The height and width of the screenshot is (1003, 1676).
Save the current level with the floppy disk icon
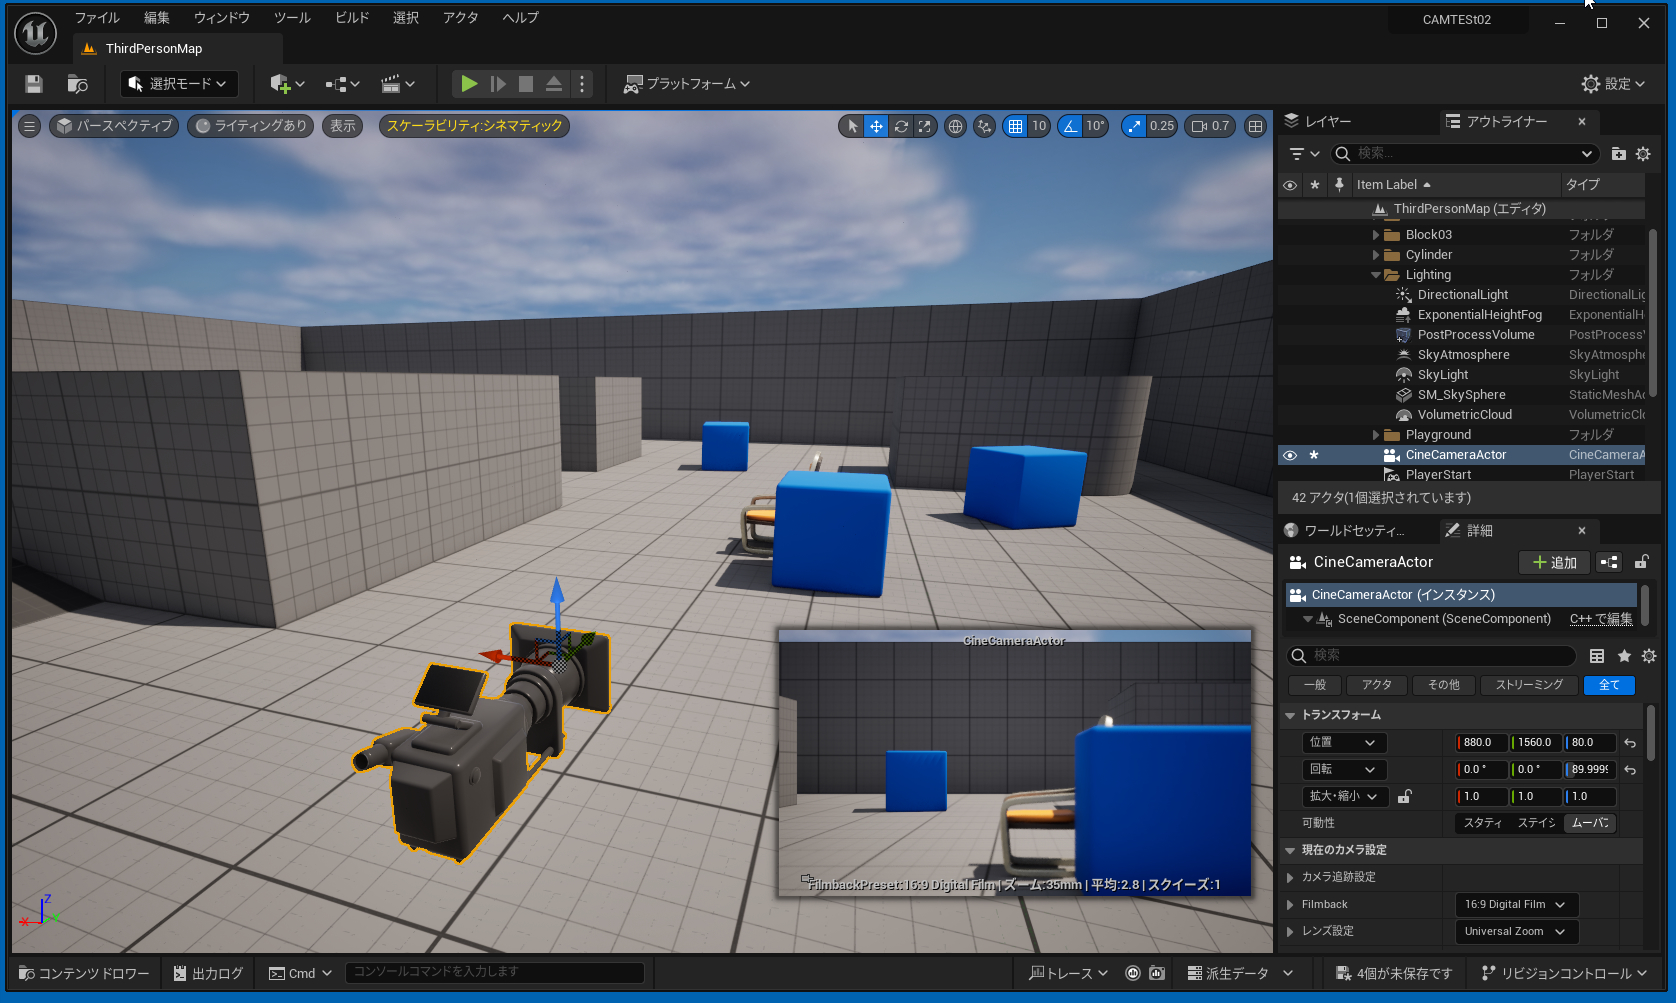click(x=34, y=84)
